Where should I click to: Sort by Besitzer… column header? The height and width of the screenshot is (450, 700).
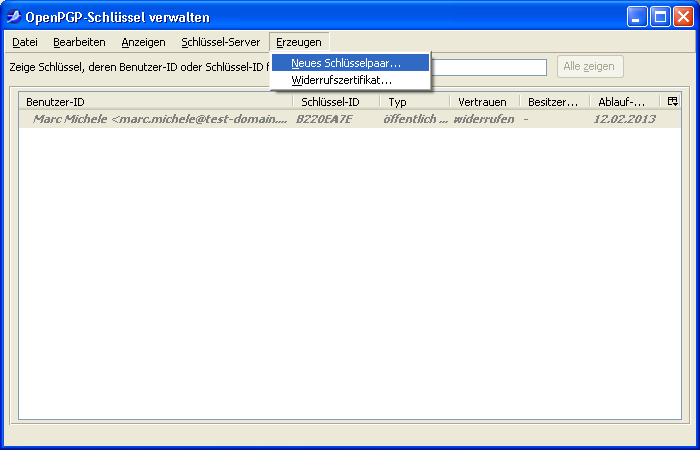(555, 102)
